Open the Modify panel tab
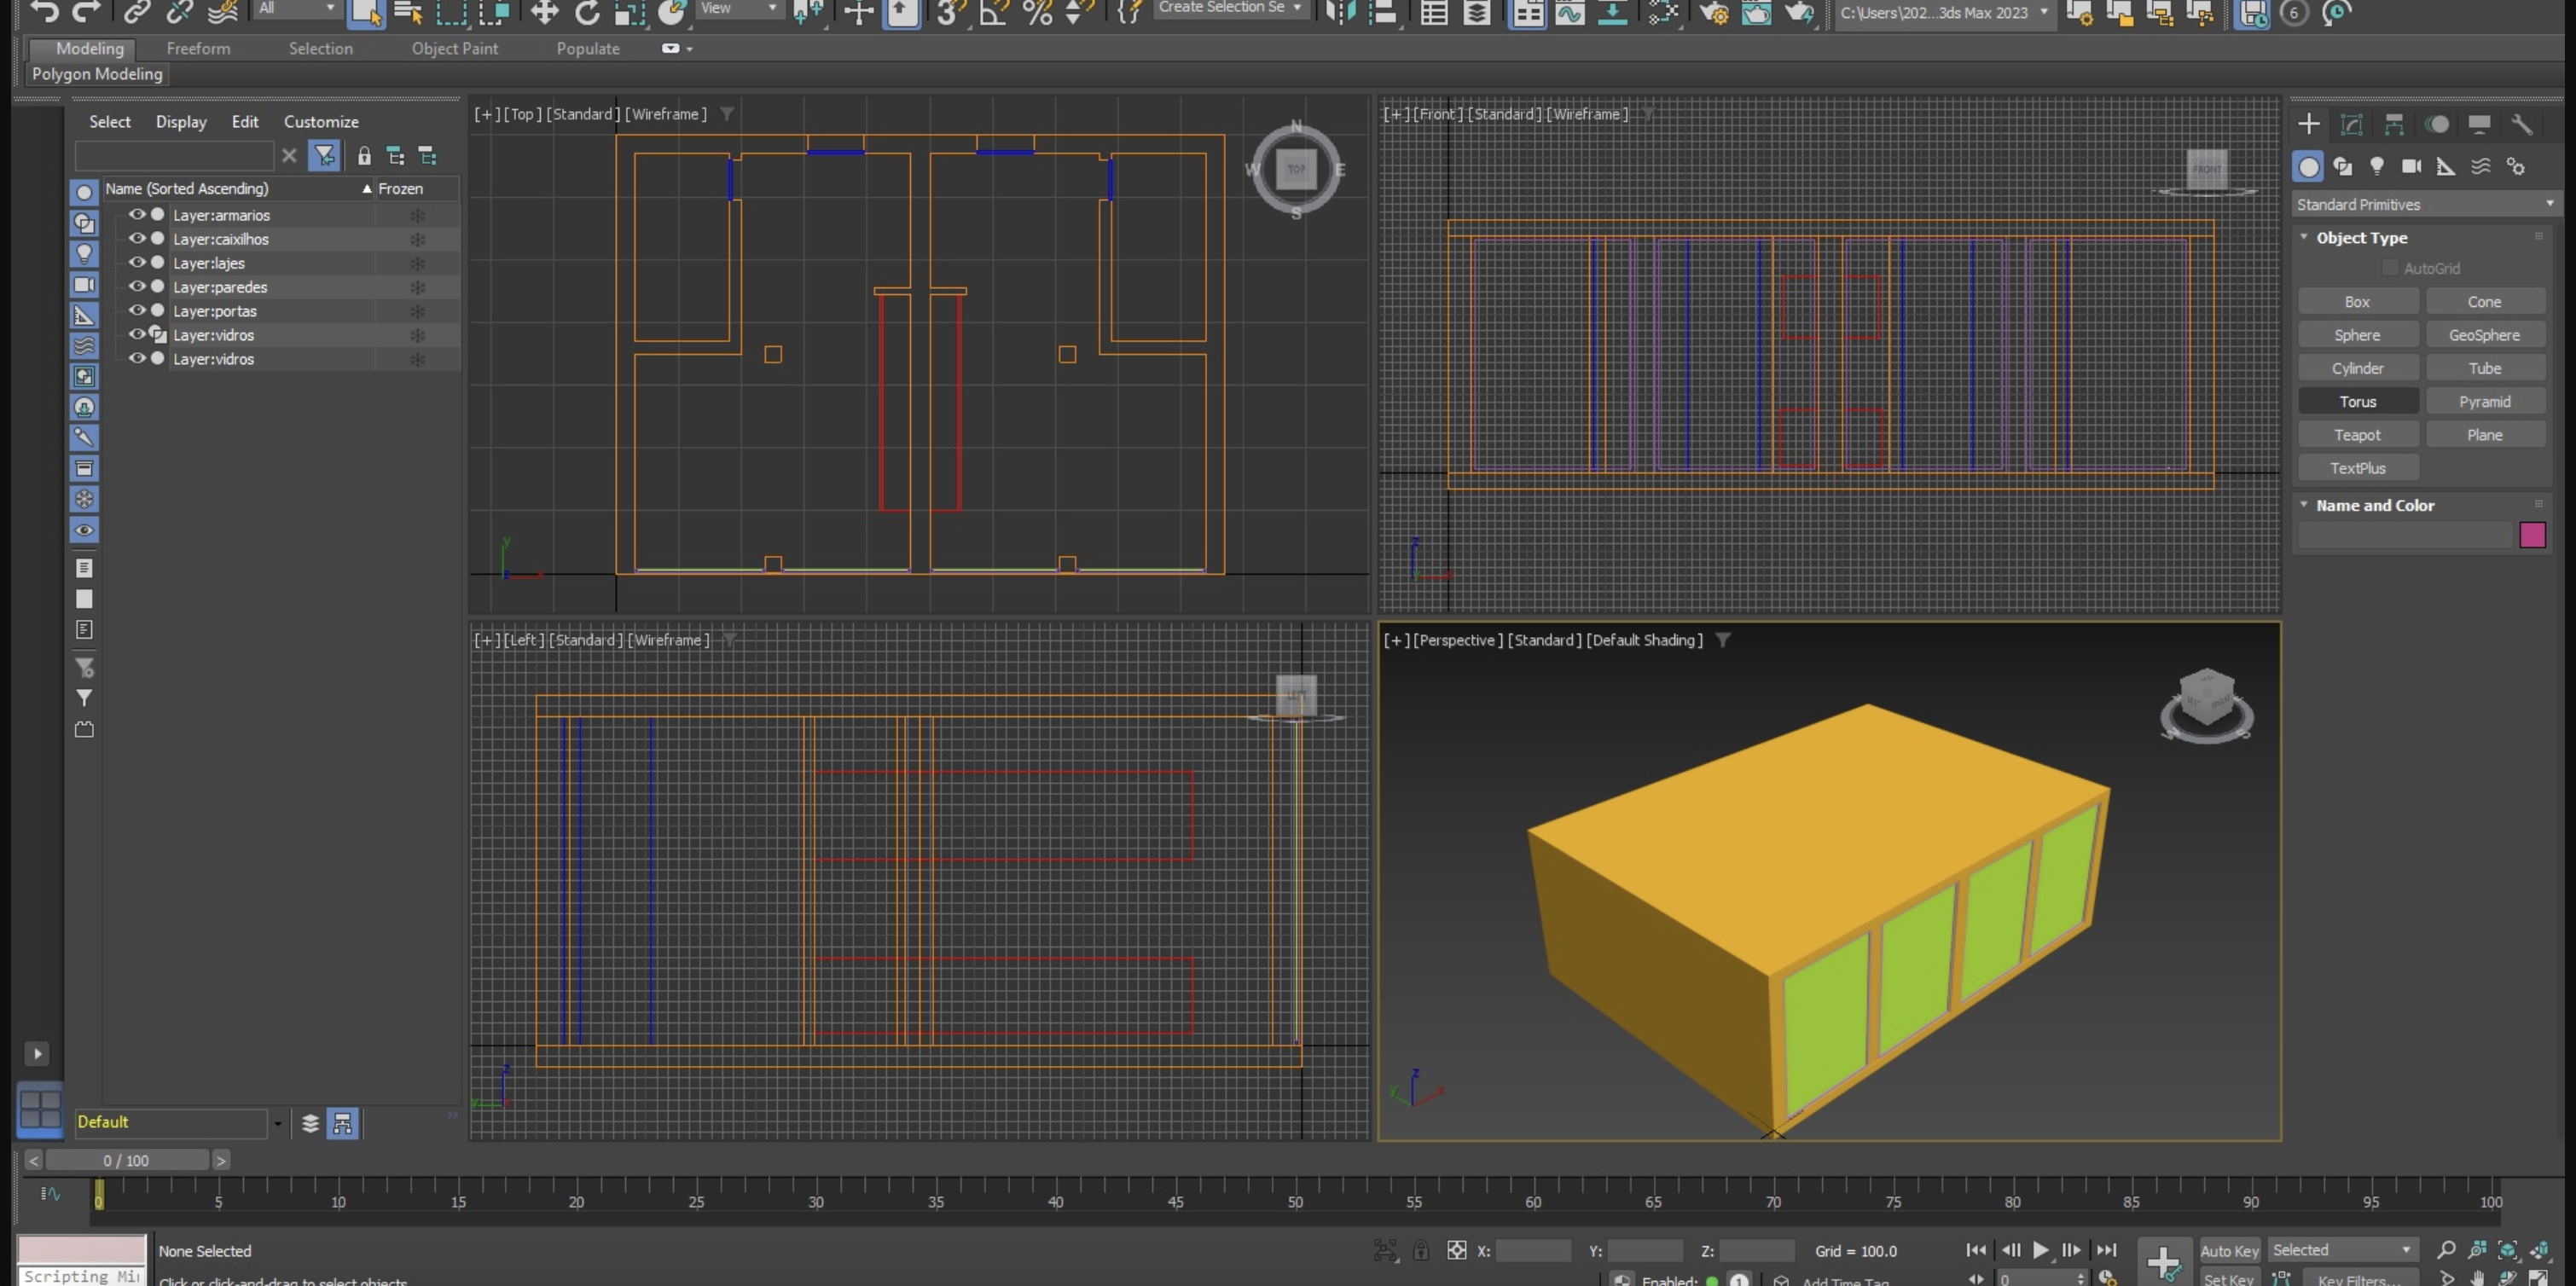Screen dimensions: 2576x1286 click(2351, 124)
